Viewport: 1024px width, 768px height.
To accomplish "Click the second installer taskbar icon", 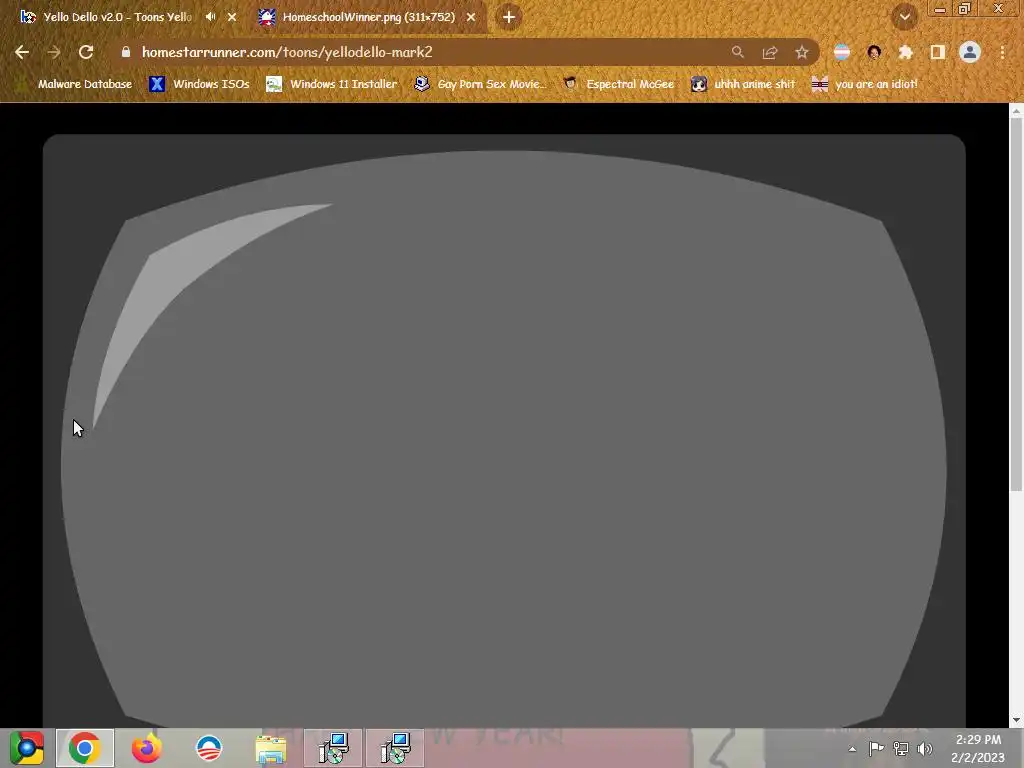I will [x=395, y=748].
